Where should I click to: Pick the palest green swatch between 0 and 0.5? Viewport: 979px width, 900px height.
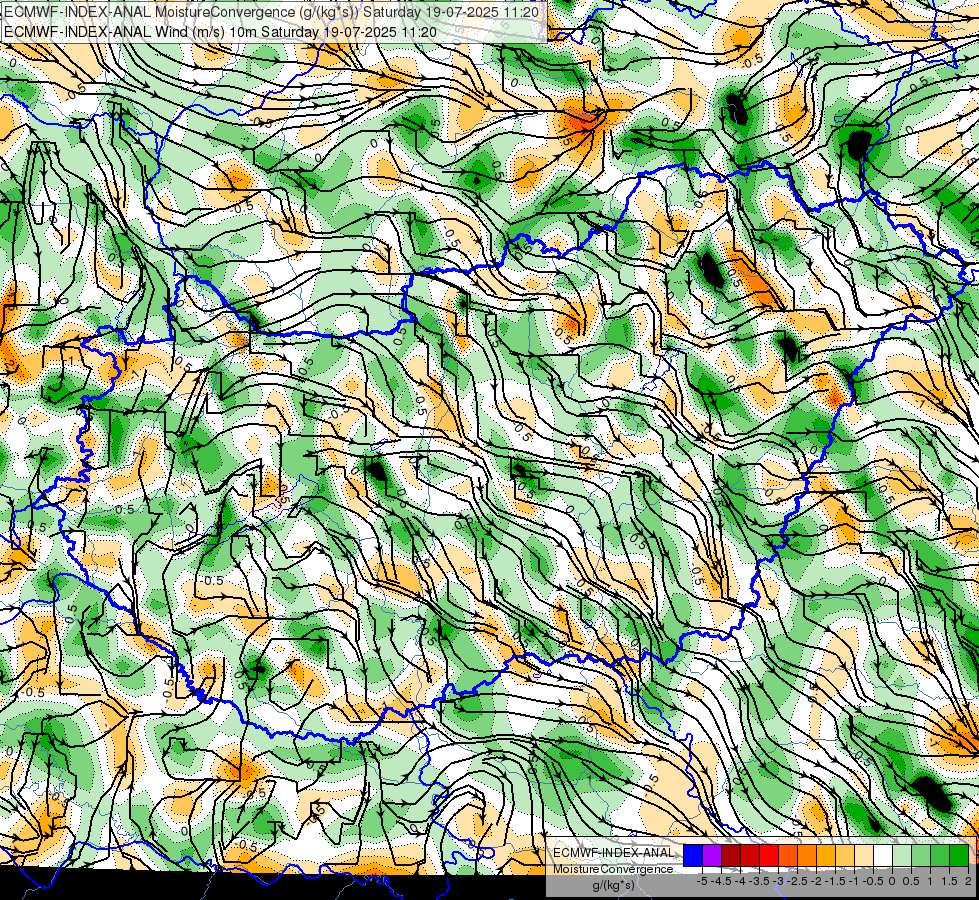pos(902,856)
